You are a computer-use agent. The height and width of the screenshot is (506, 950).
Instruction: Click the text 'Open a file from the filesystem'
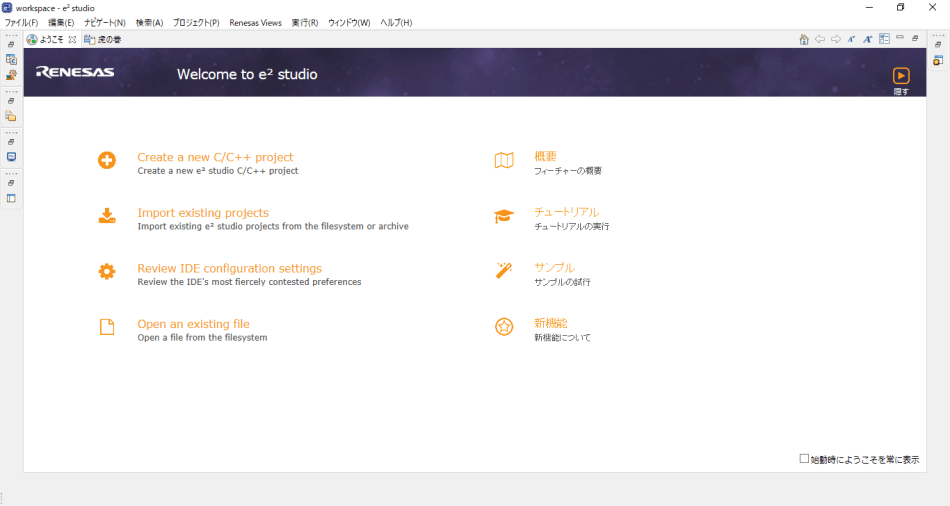(202, 338)
